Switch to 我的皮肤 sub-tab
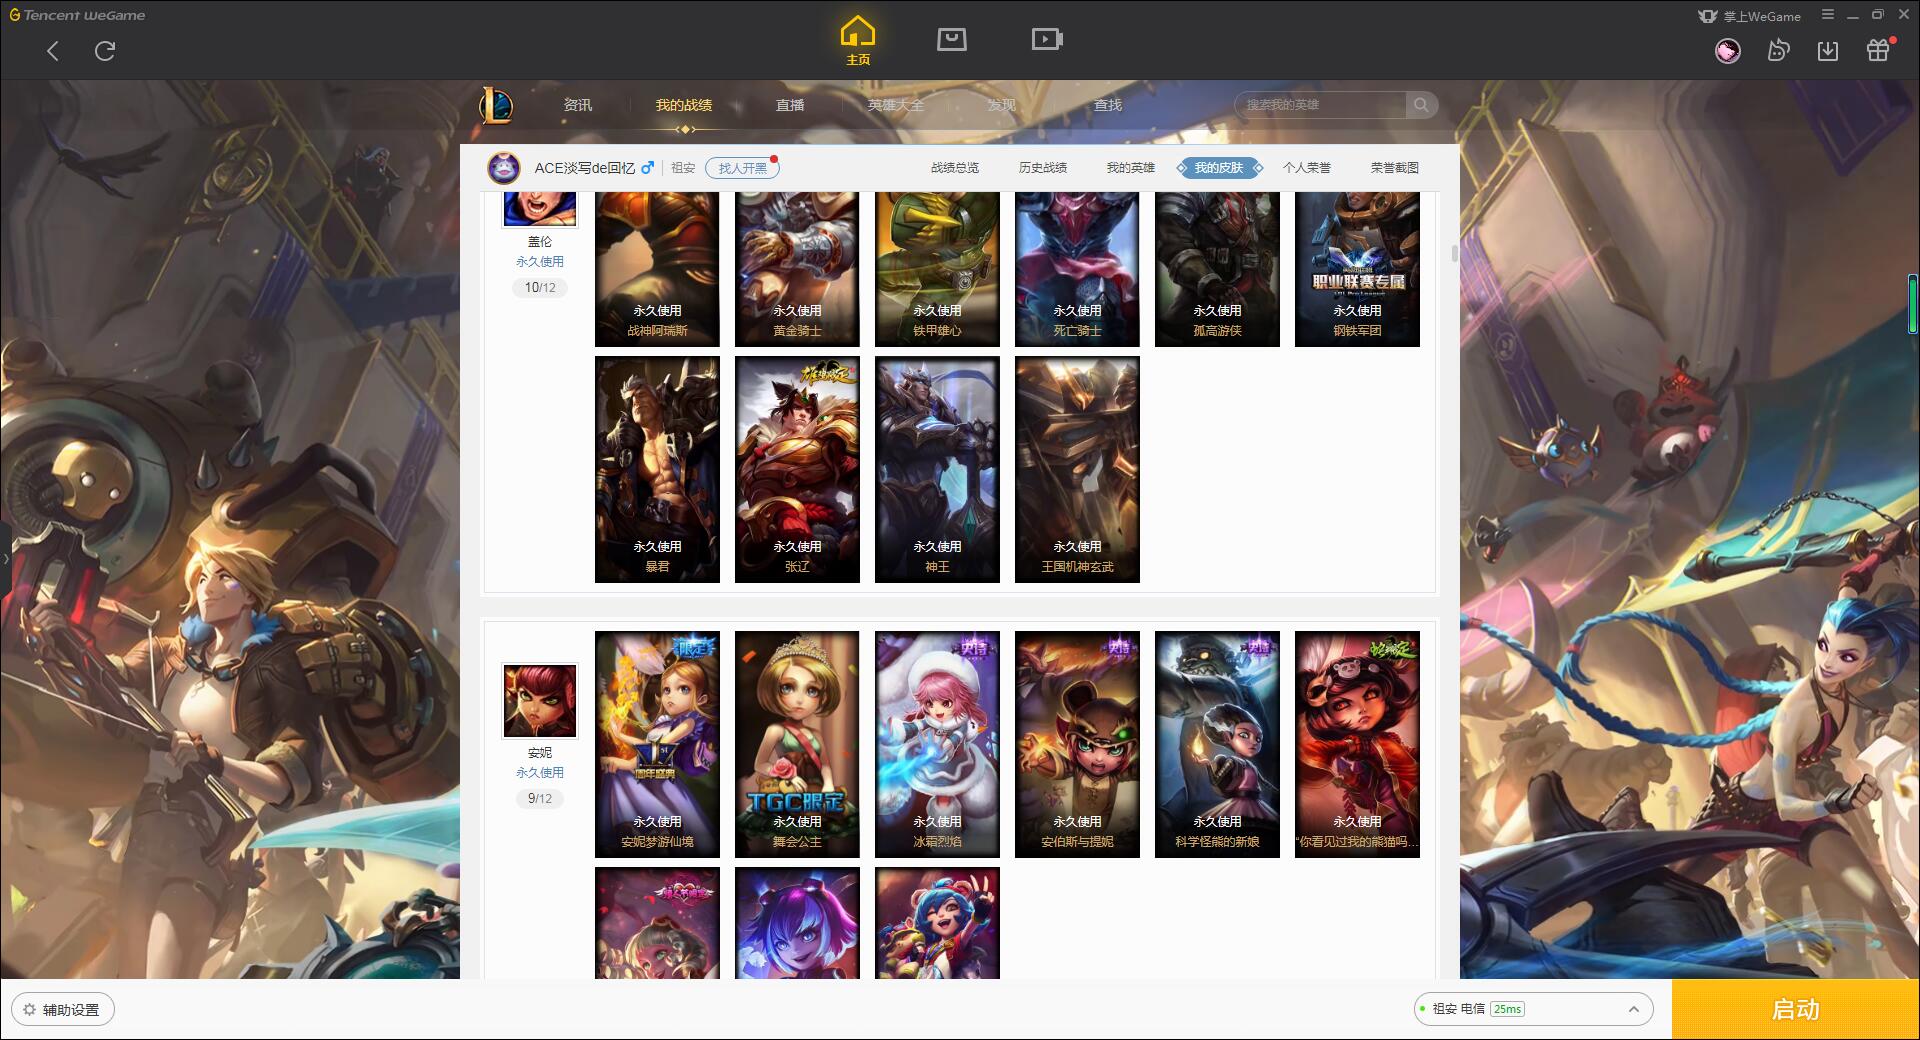The width and height of the screenshot is (1920, 1040). pyautogui.click(x=1219, y=168)
